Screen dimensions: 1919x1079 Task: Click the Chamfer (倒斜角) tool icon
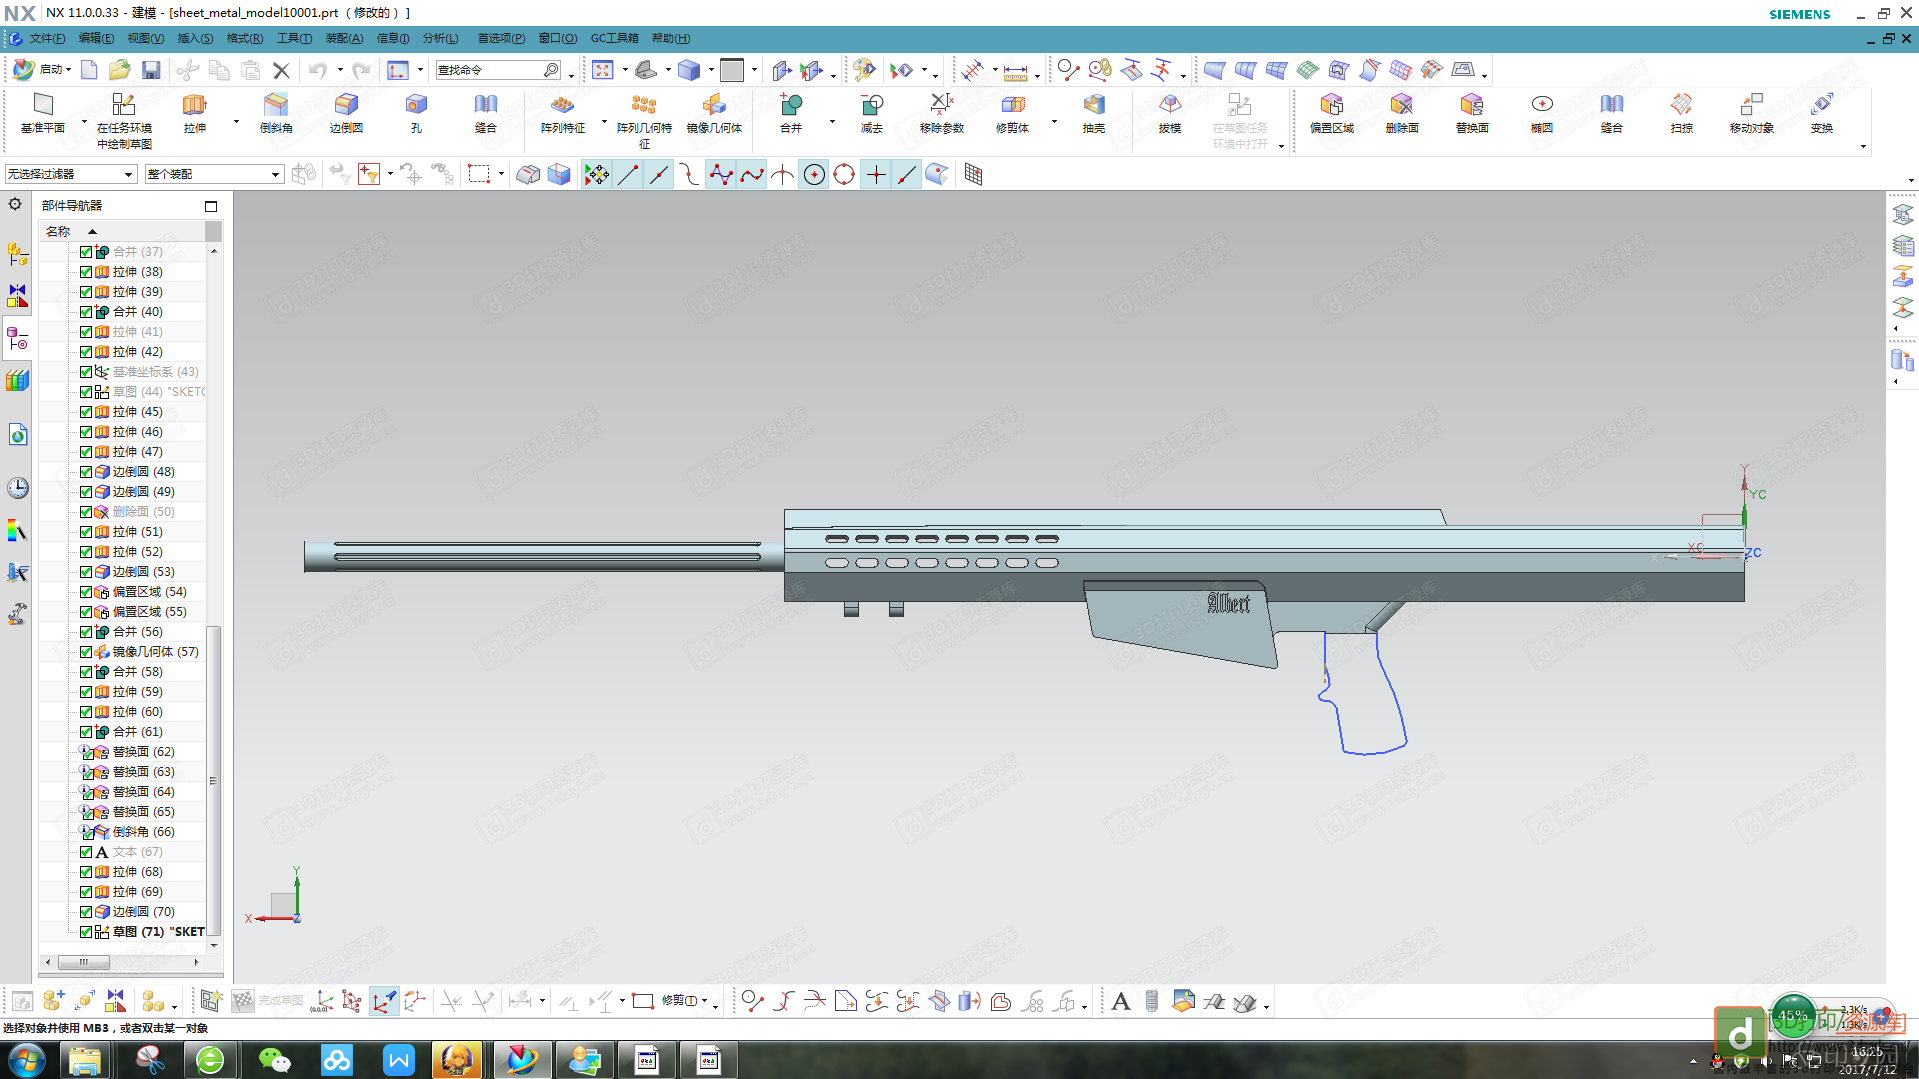click(x=275, y=104)
